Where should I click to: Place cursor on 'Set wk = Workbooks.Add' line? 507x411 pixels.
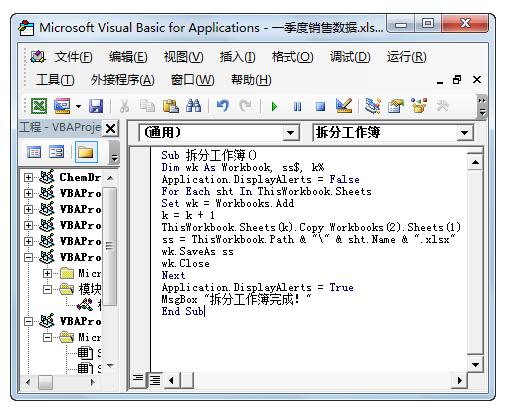click(x=228, y=203)
